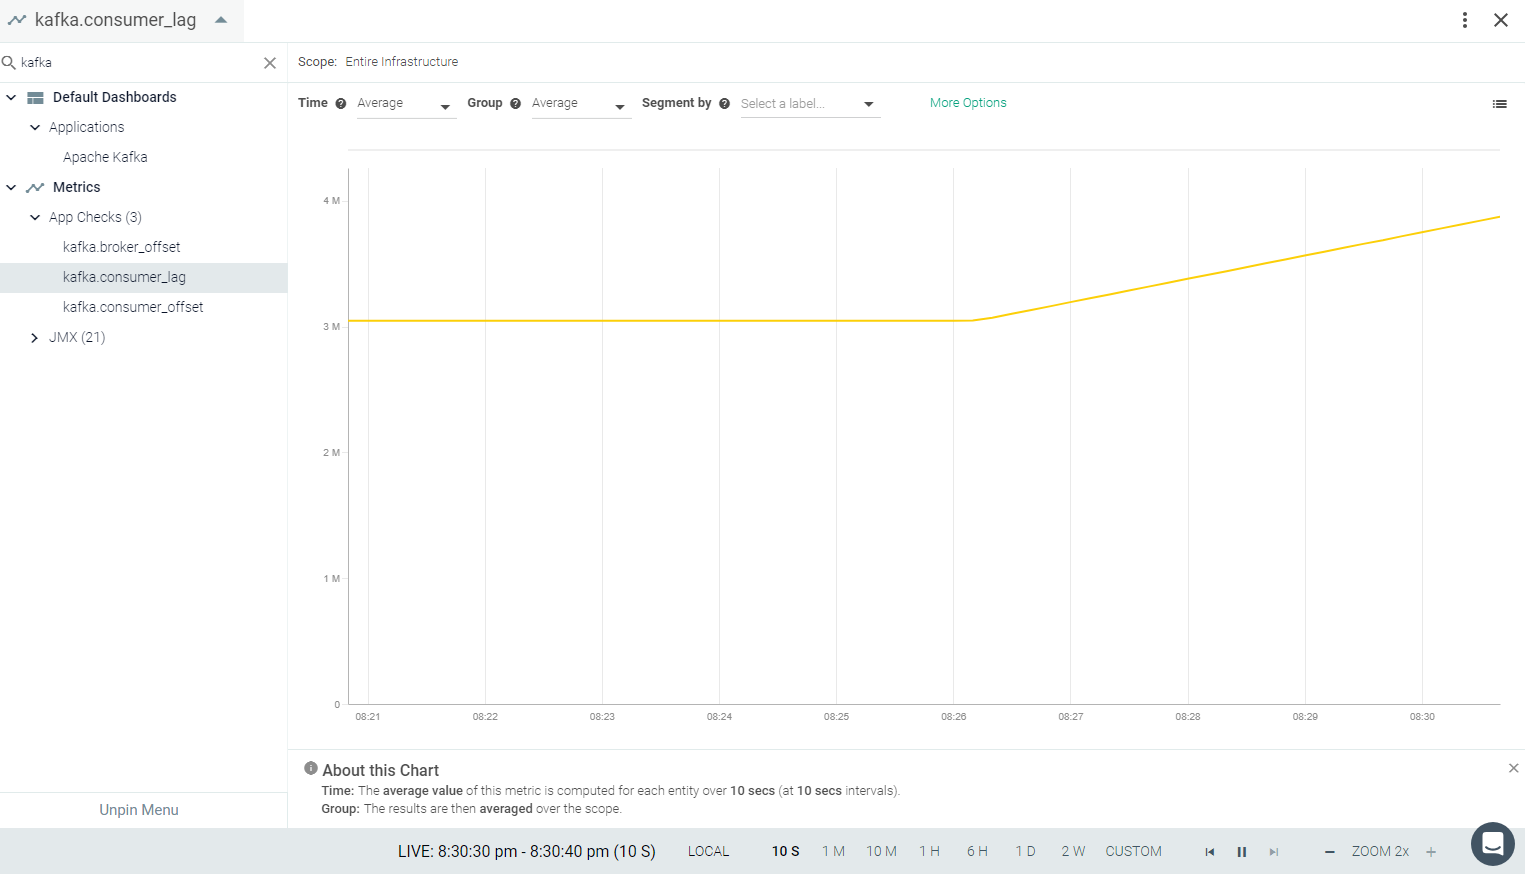Open the Segment by help icon
Viewport: 1525px width, 874px height.
point(725,103)
